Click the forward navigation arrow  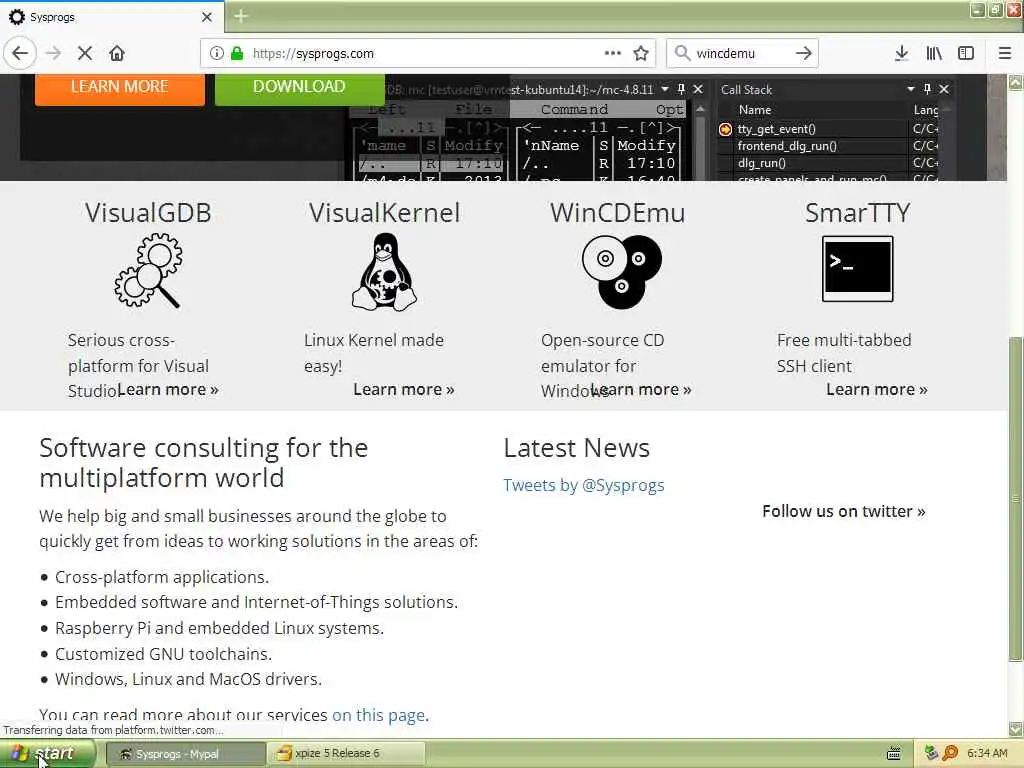pyautogui.click(x=54, y=53)
